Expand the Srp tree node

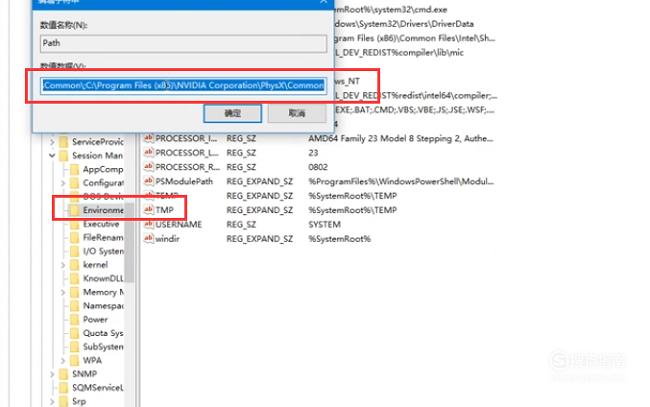point(52,402)
